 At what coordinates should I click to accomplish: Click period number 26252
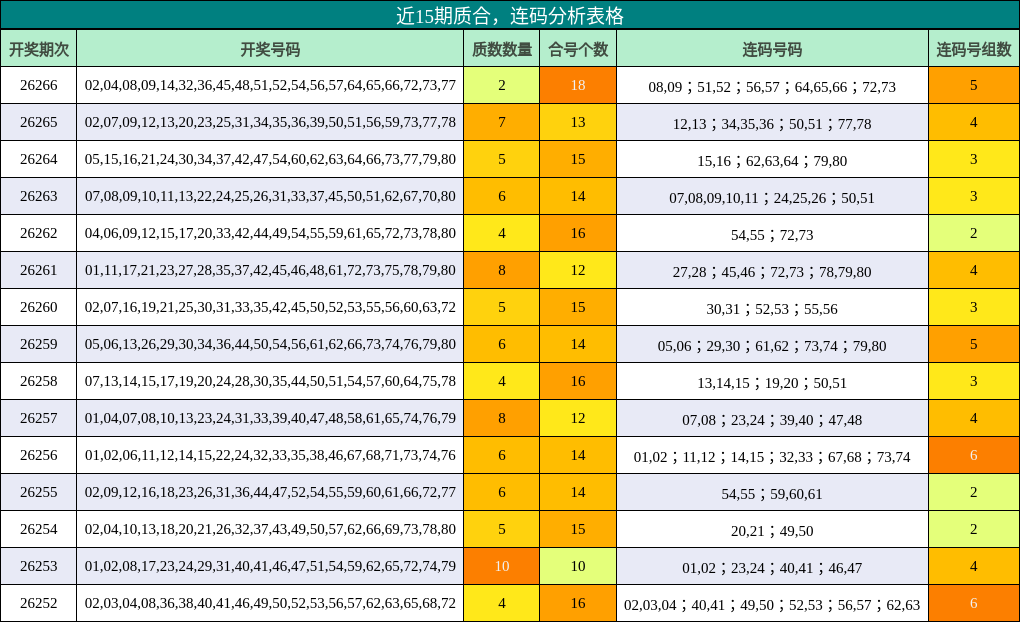[38, 603]
